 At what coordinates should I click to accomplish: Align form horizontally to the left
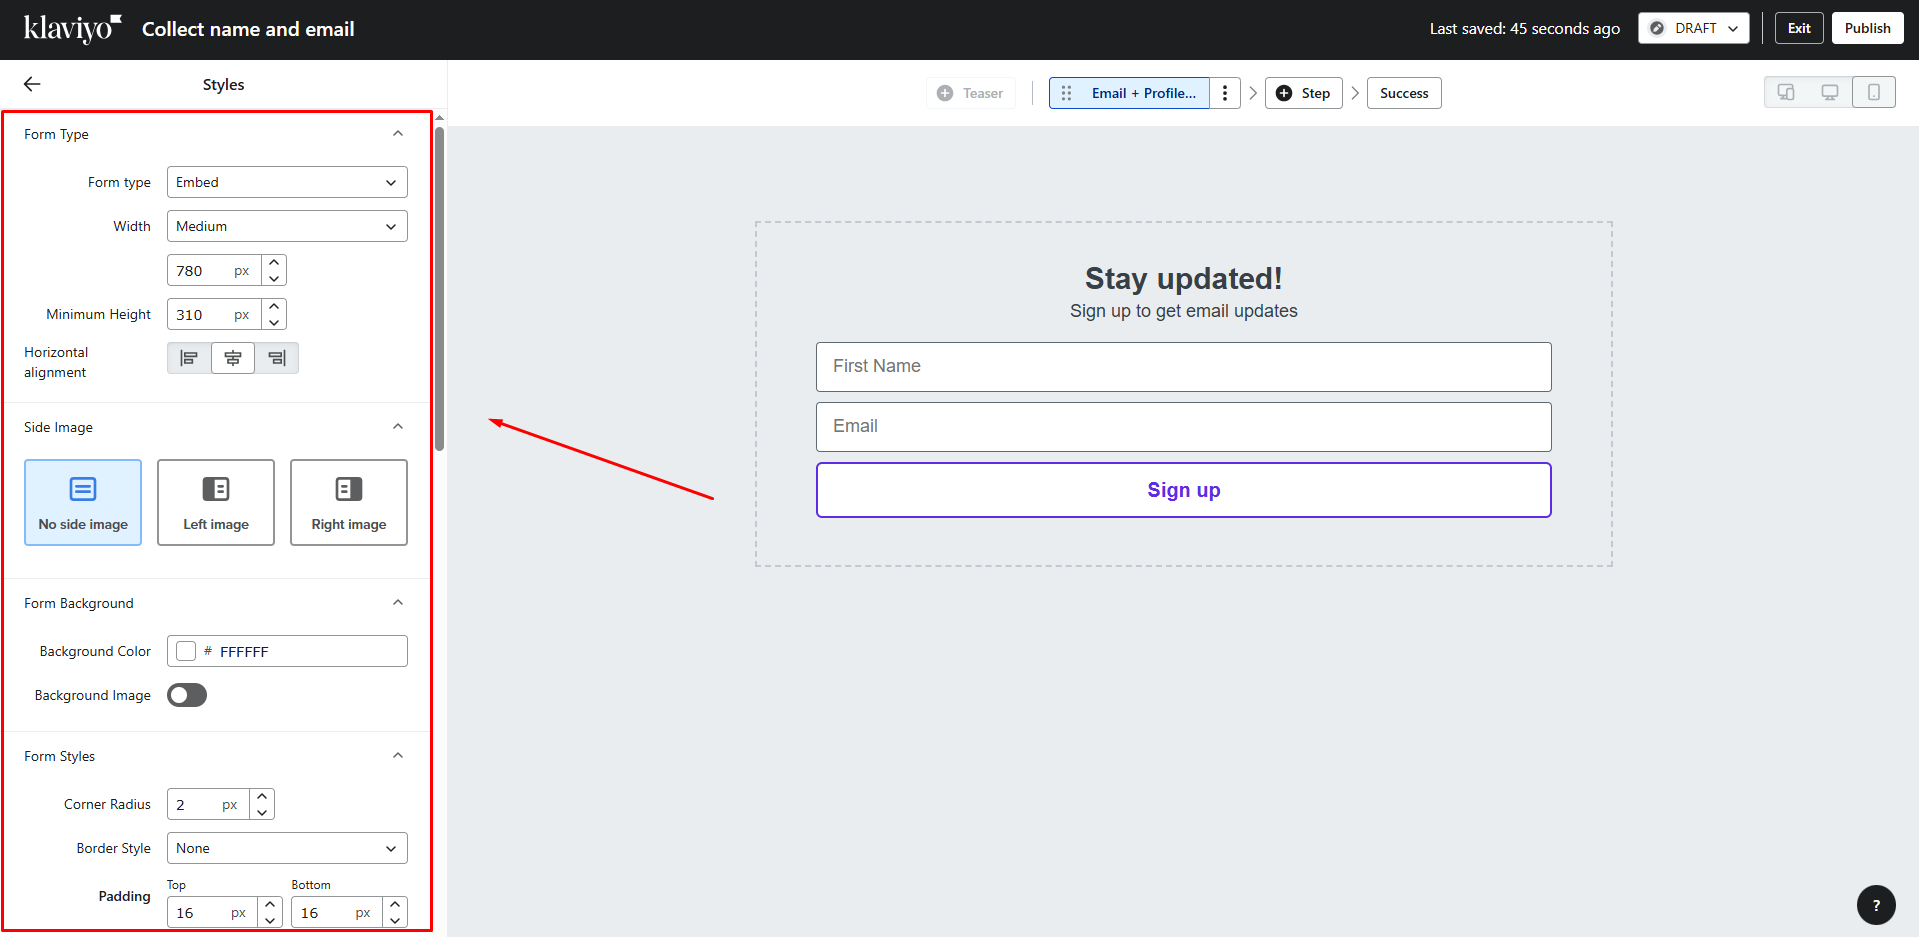(189, 358)
